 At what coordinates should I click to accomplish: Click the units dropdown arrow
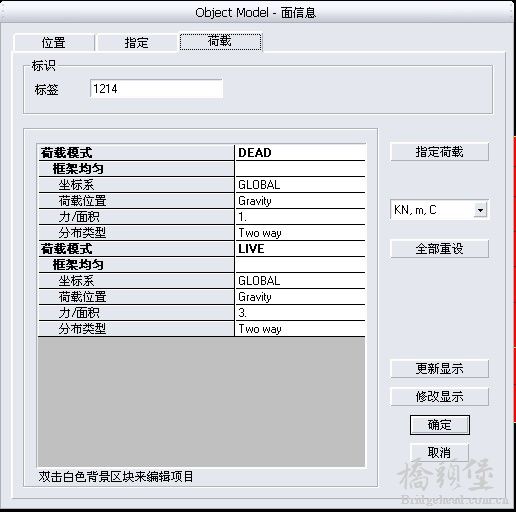[480, 210]
